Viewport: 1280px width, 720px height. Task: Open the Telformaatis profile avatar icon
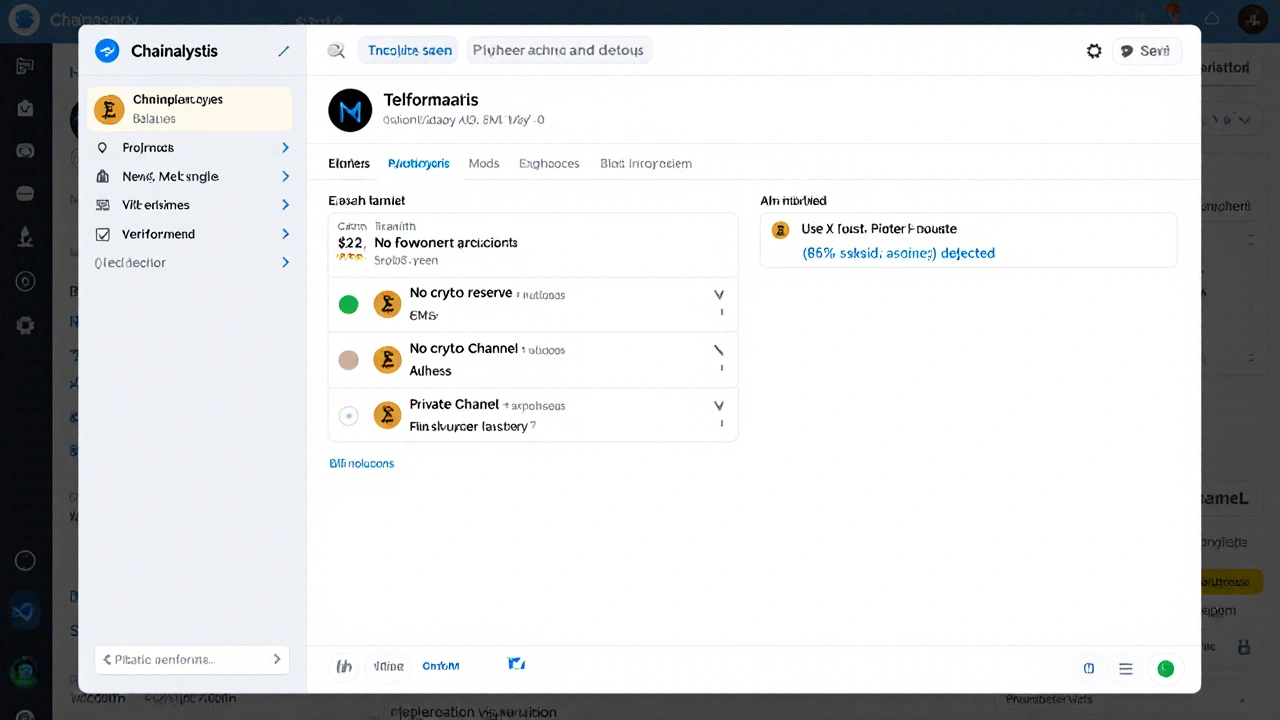[x=350, y=110]
